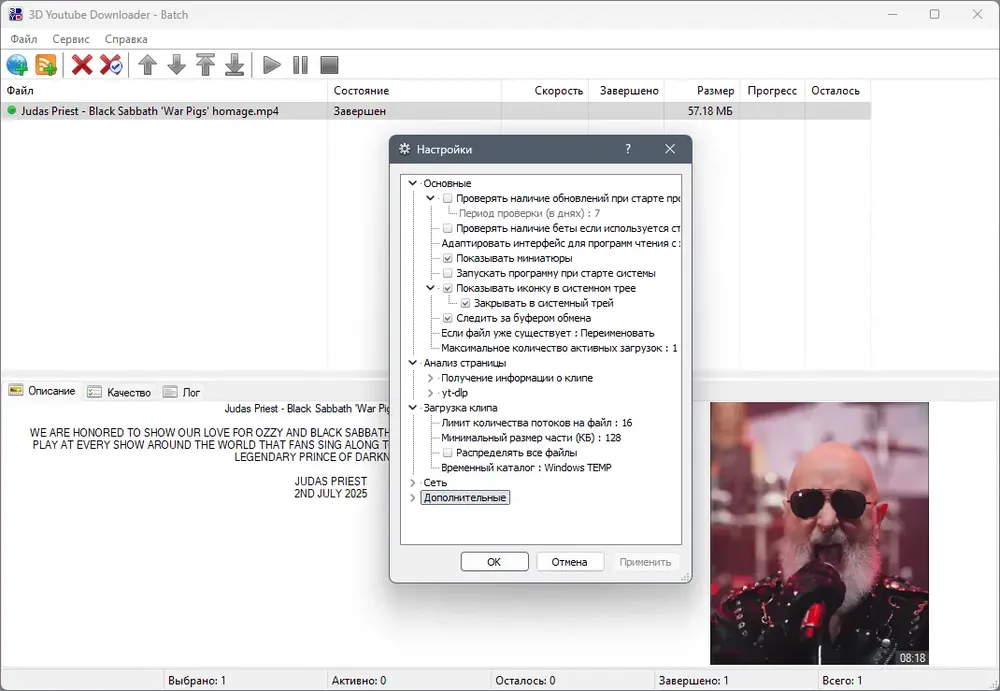Close the Настройки dialog with X

(670, 149)
